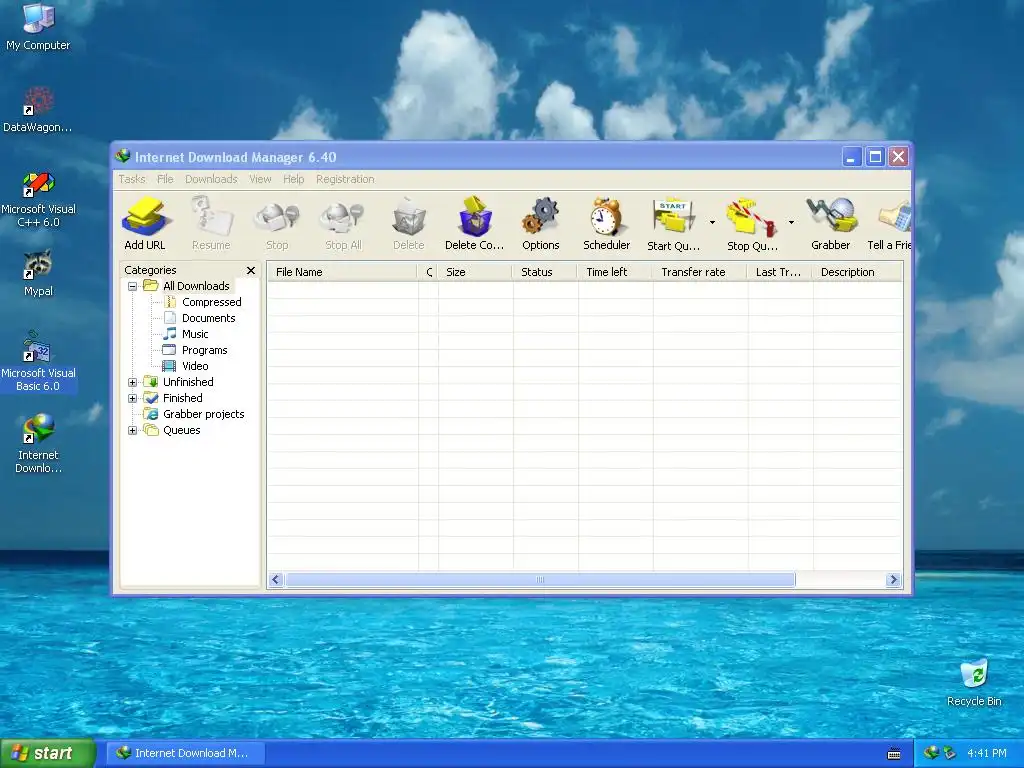The height and width of the screenshot is (768, 1024).
Task: Click the keyboard icon on taskbar
Action: click(x=894, y=754)
